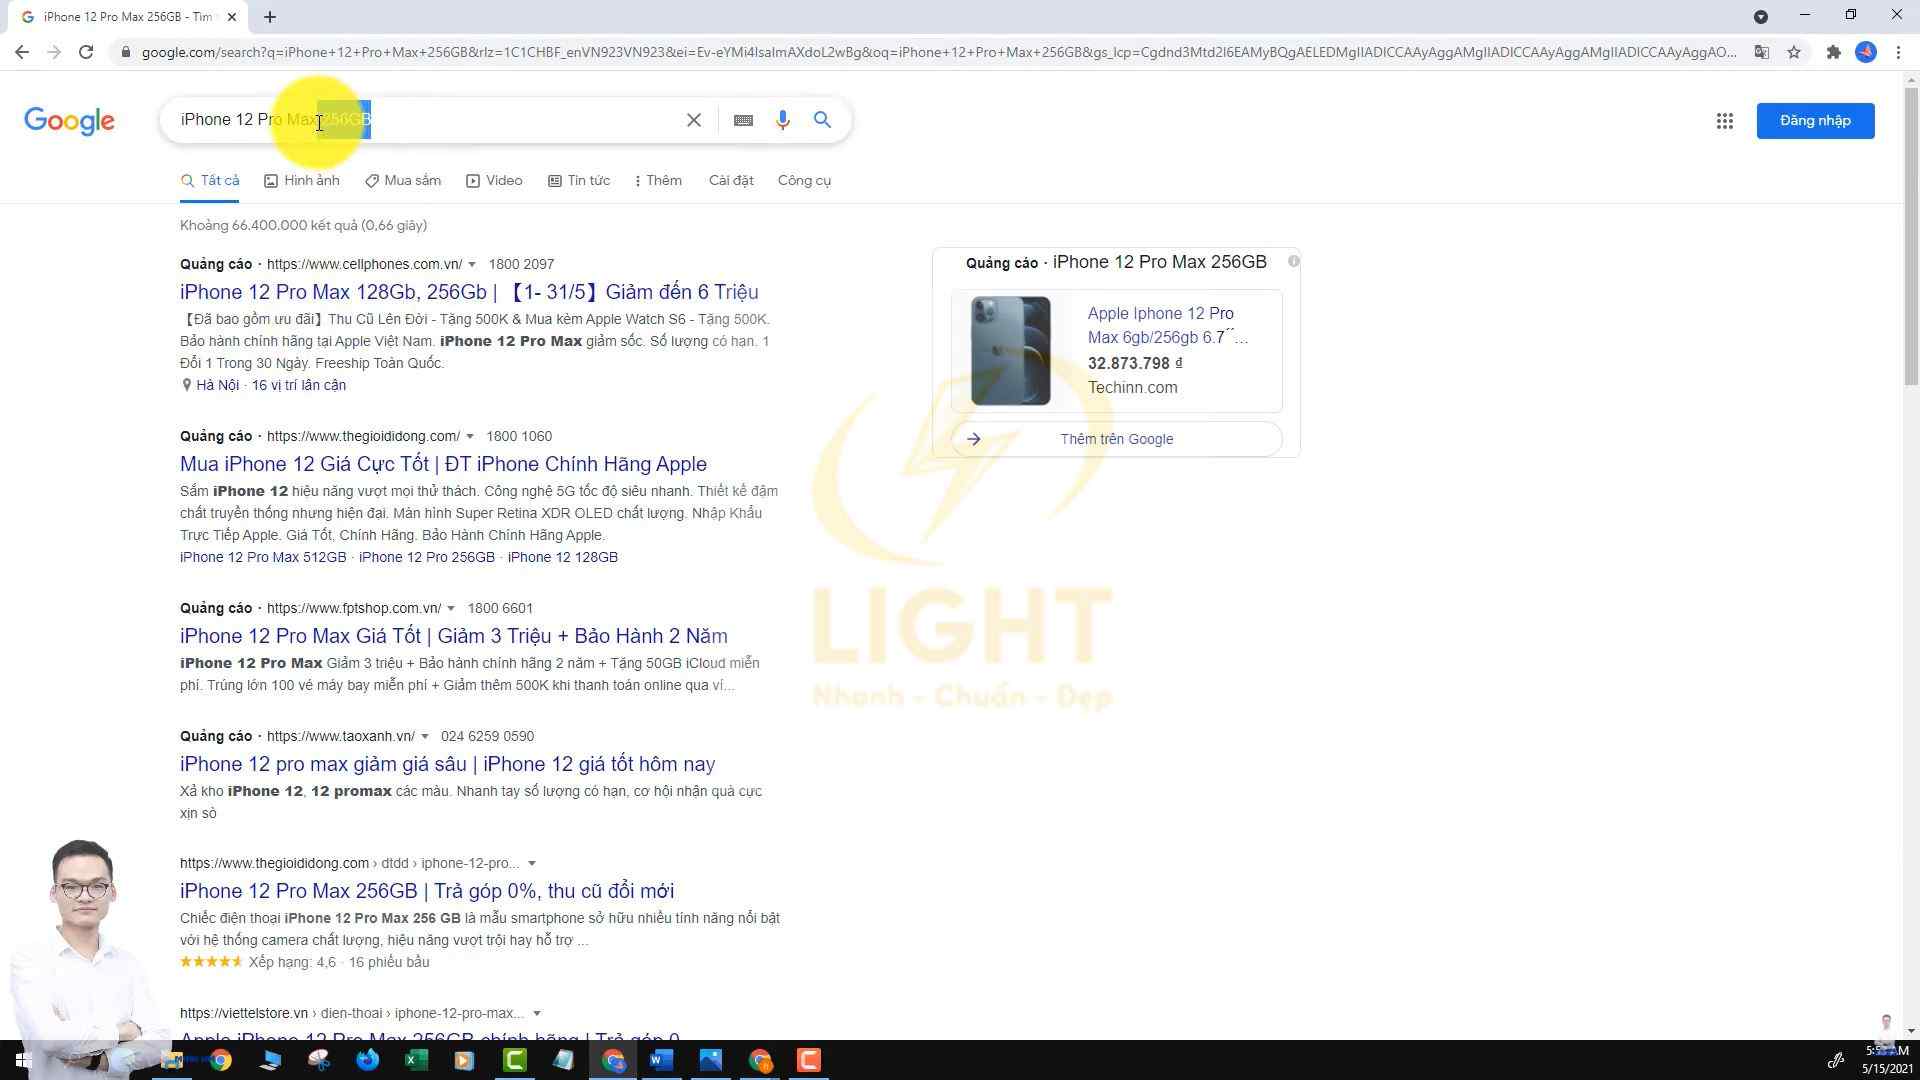
Task: Expand the fptshop.com.vn ad dropdown arrow
Action: [x=452, y=608]
